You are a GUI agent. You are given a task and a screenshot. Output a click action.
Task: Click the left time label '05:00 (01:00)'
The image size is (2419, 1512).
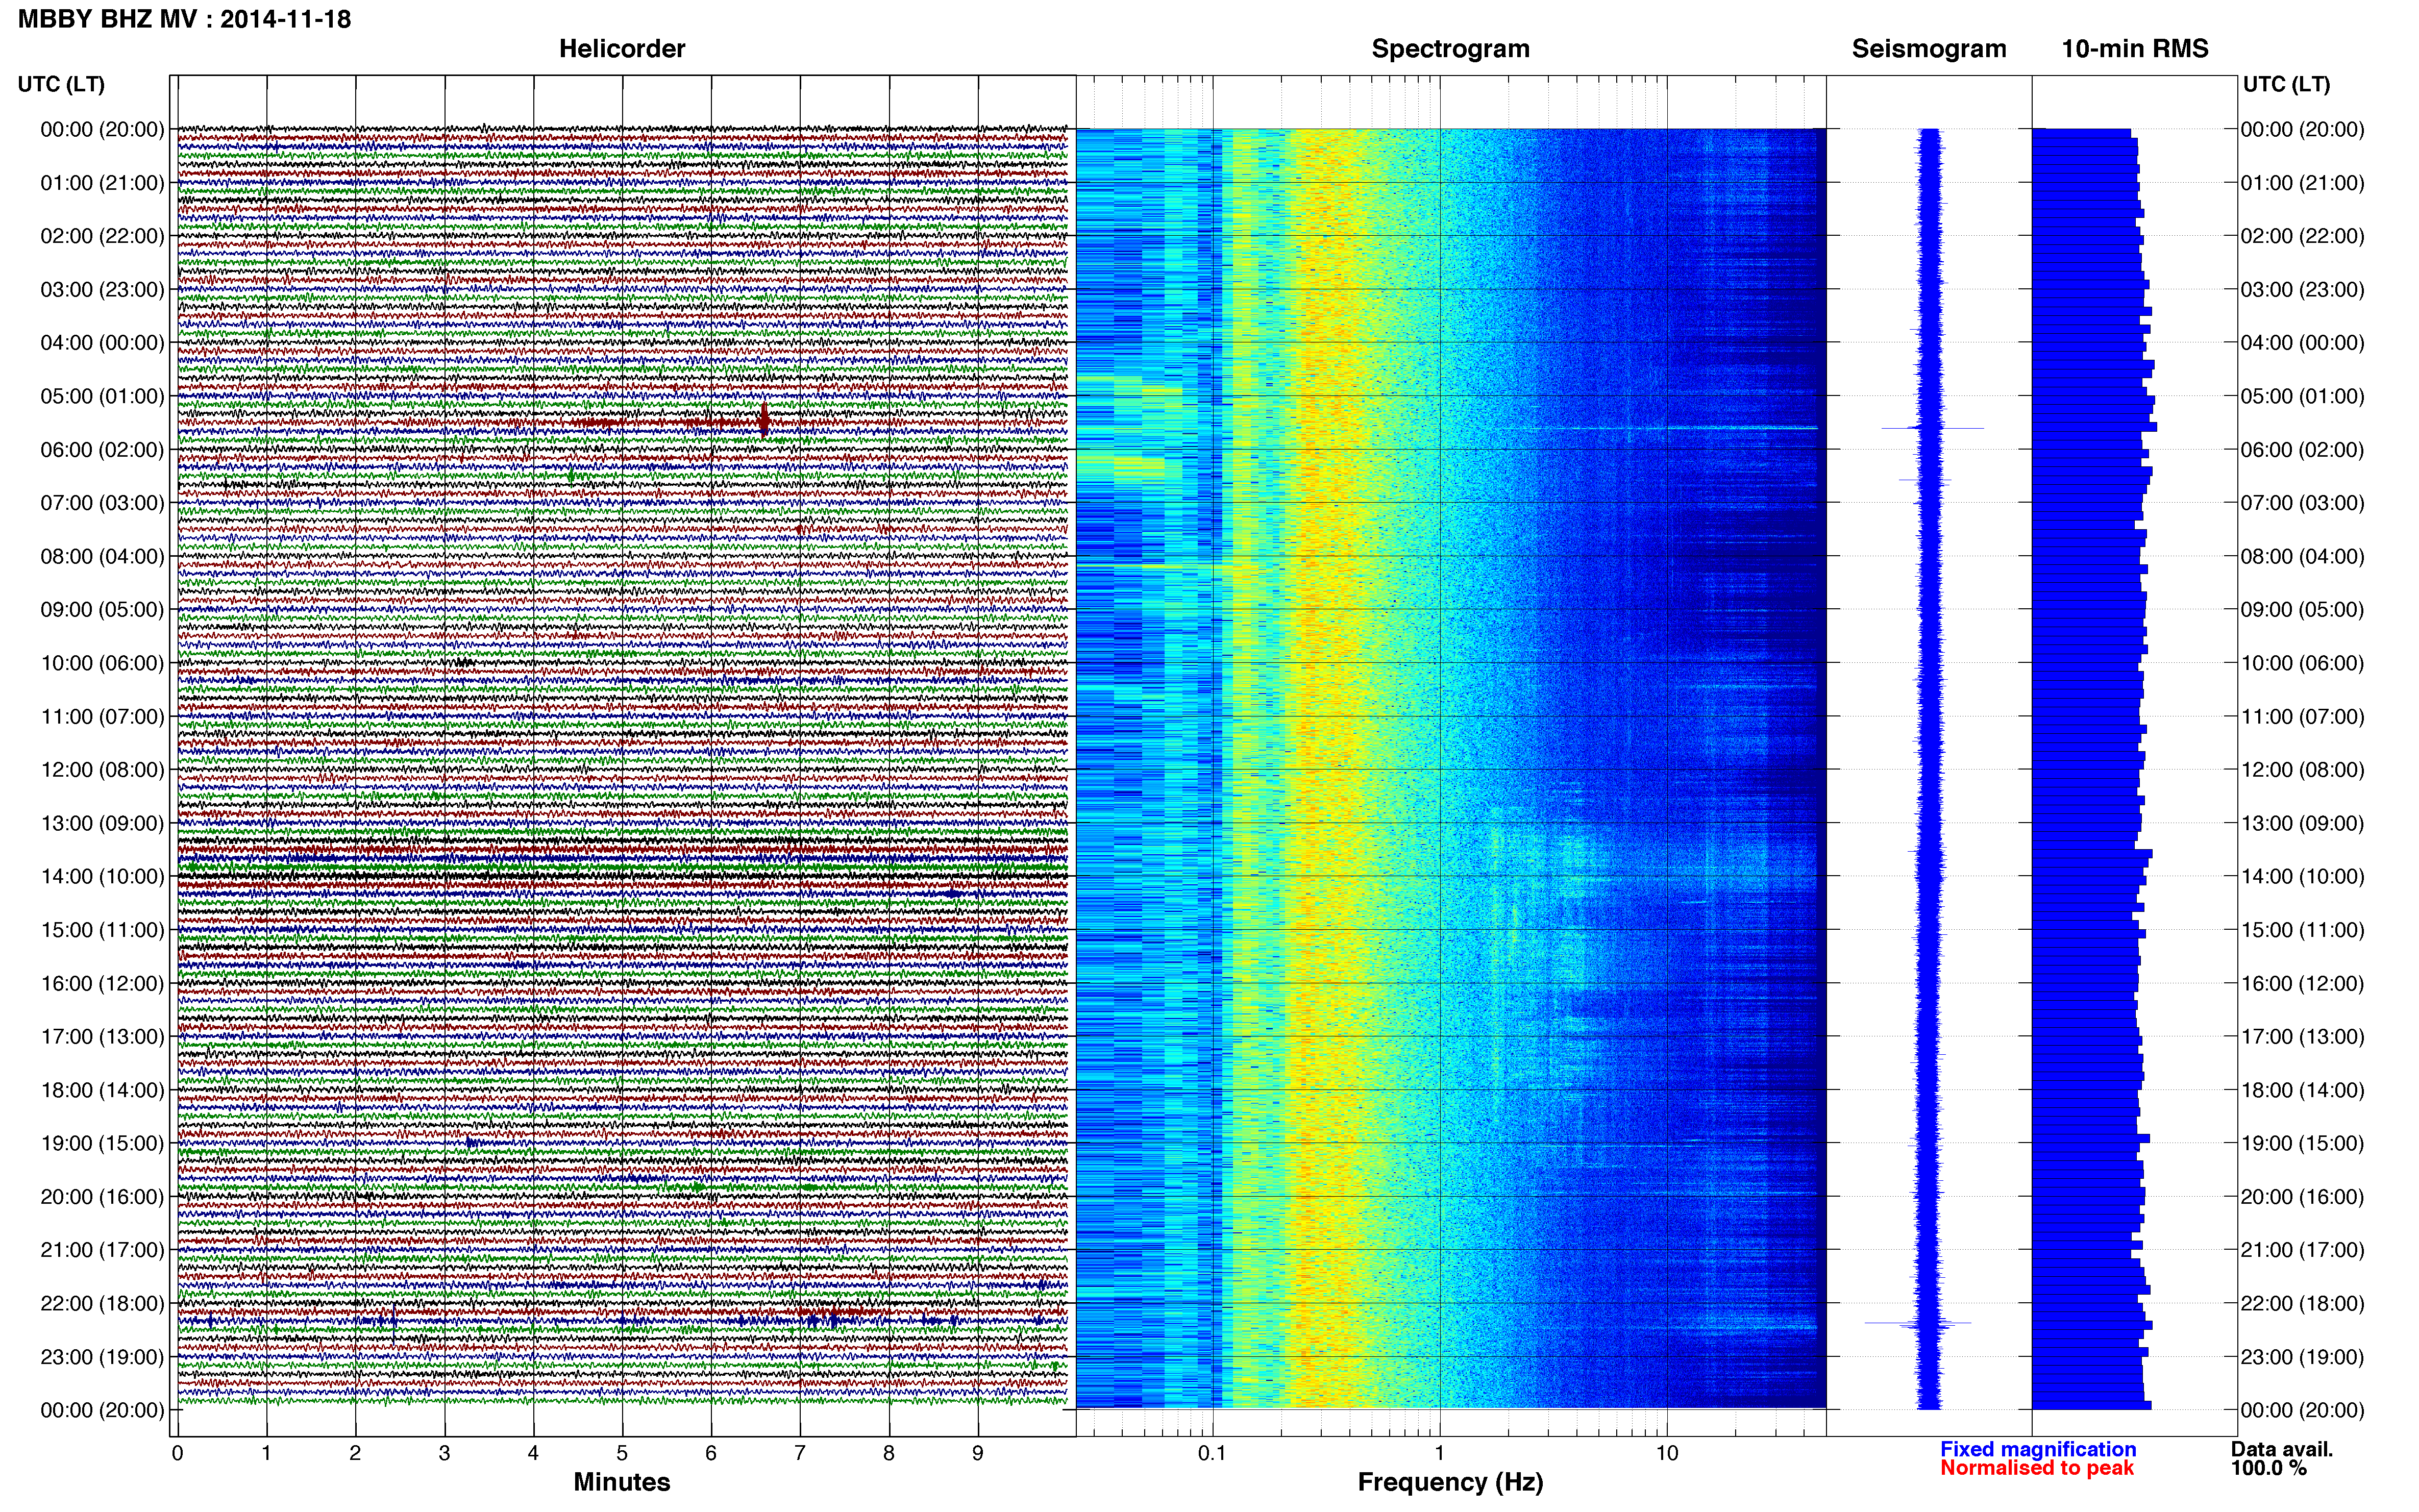click(x=102, y=396)
